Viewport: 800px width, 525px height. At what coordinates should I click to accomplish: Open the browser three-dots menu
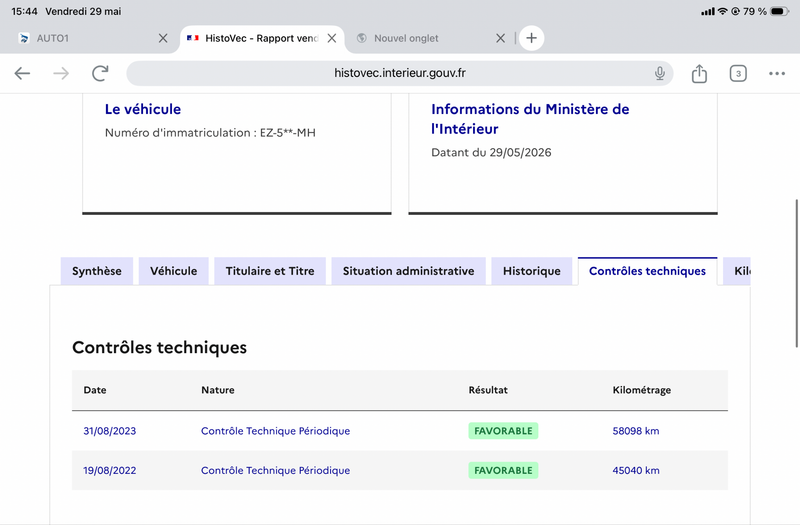tap(777, 73)
